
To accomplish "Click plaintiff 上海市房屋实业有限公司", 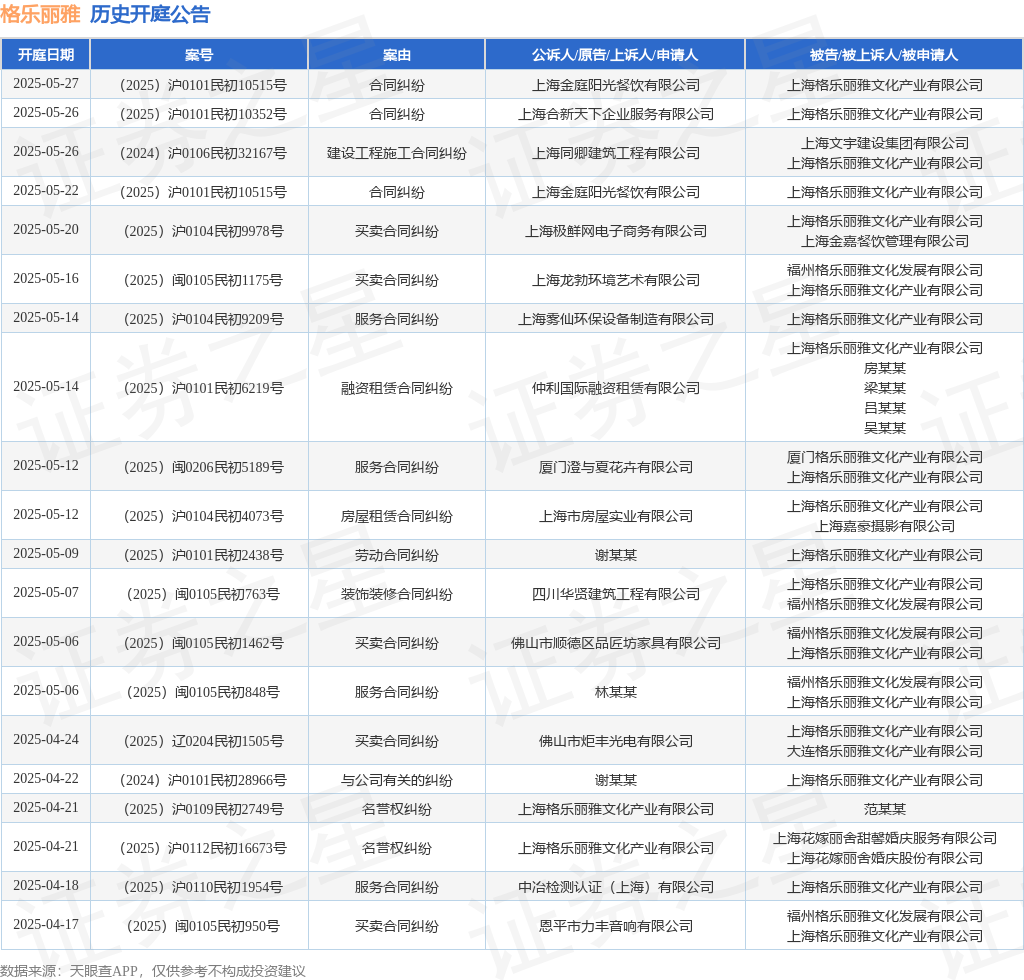I will pos(616,516).
